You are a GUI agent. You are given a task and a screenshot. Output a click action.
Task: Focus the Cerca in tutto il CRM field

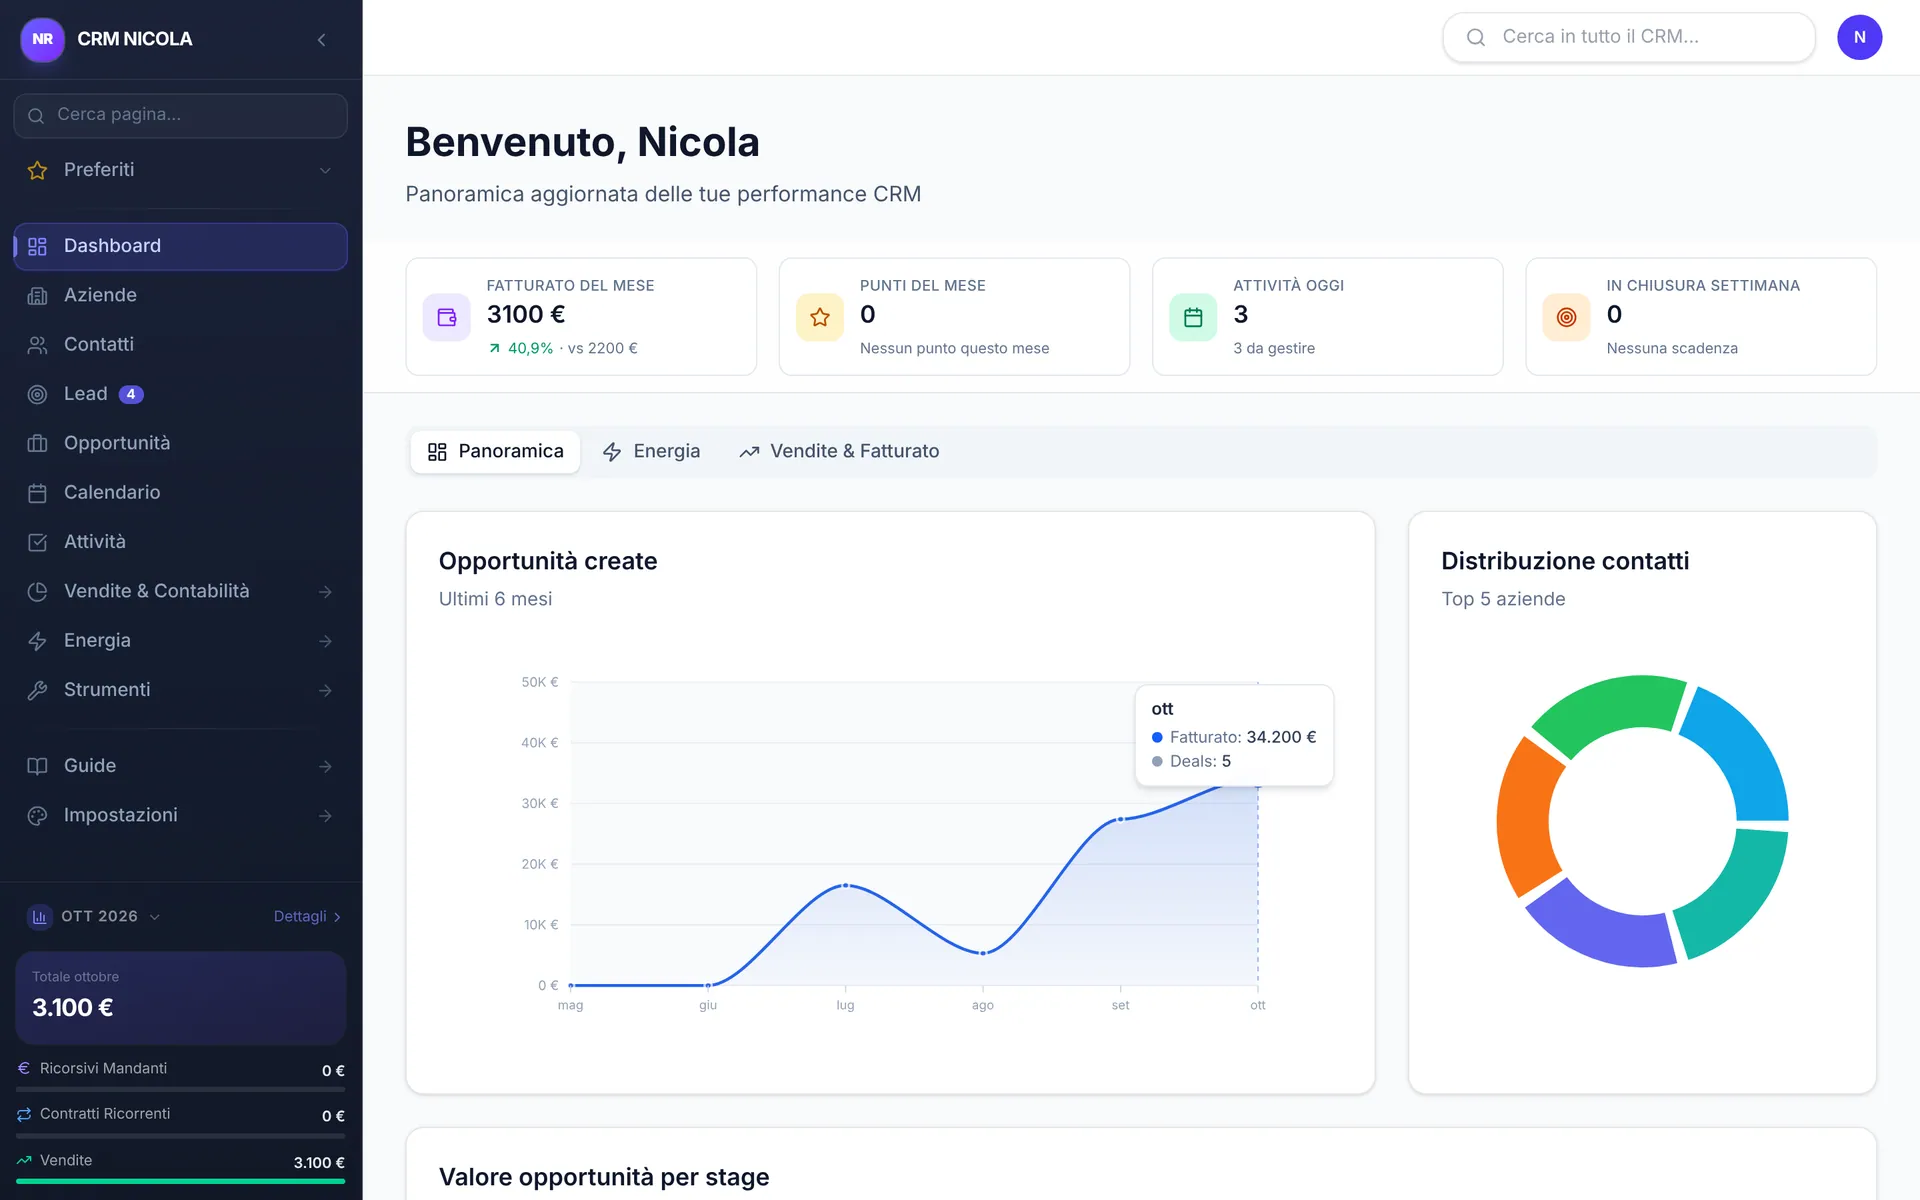tap(1629, 37)
